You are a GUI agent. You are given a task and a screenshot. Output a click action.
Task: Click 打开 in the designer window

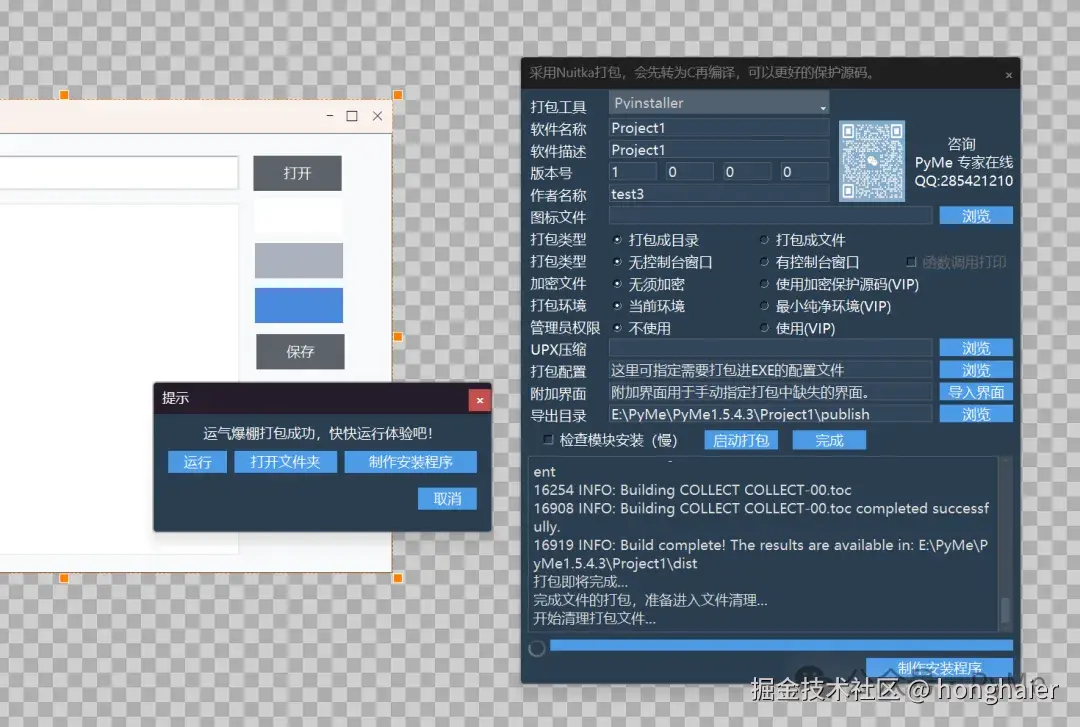point(297,172)
